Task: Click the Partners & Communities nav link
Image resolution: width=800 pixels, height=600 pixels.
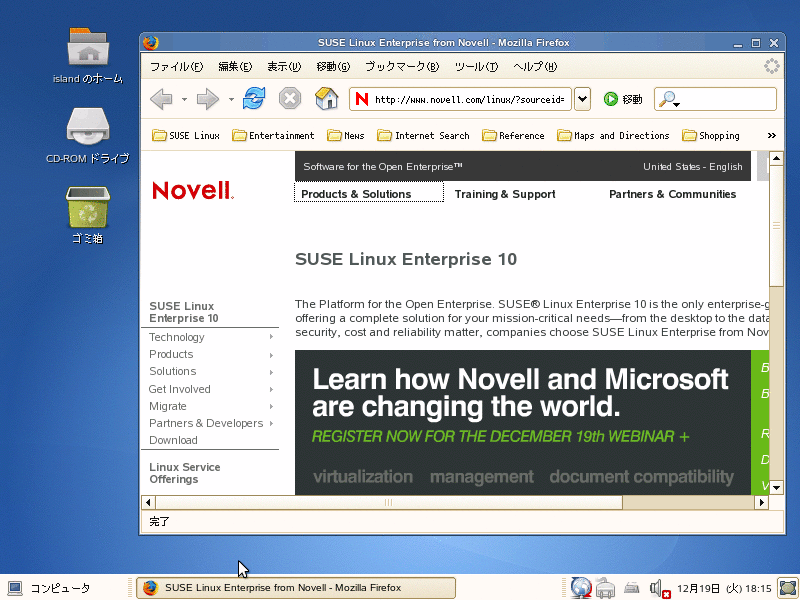Action: tap(672, 194)
